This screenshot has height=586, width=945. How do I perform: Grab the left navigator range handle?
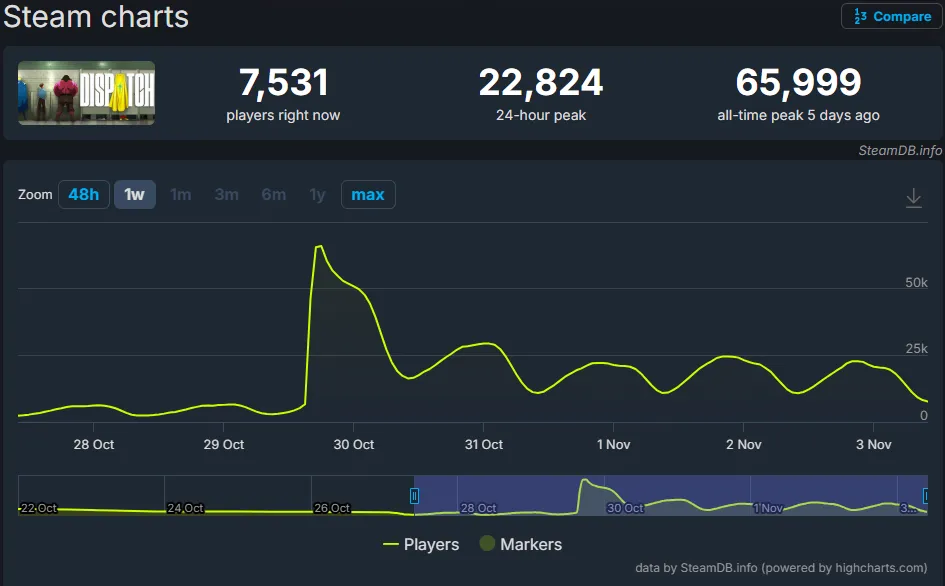[414, 496]
